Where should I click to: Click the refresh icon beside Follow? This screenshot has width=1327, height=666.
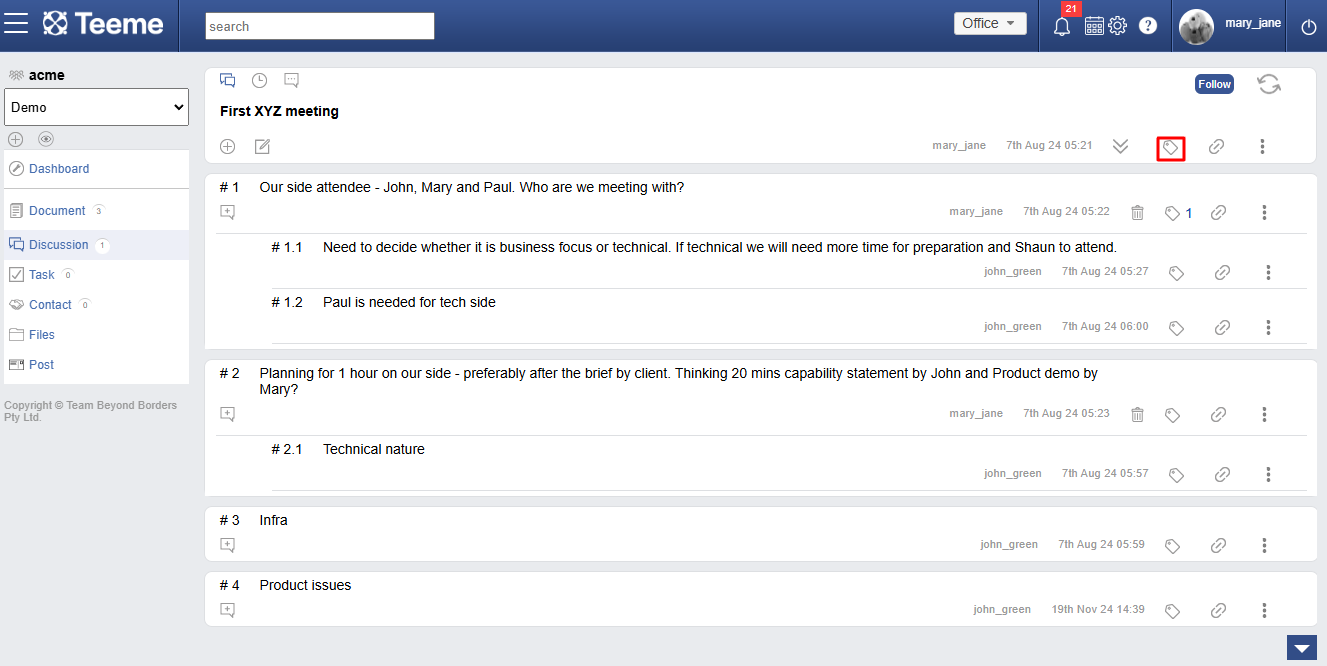pos(1269,84)
